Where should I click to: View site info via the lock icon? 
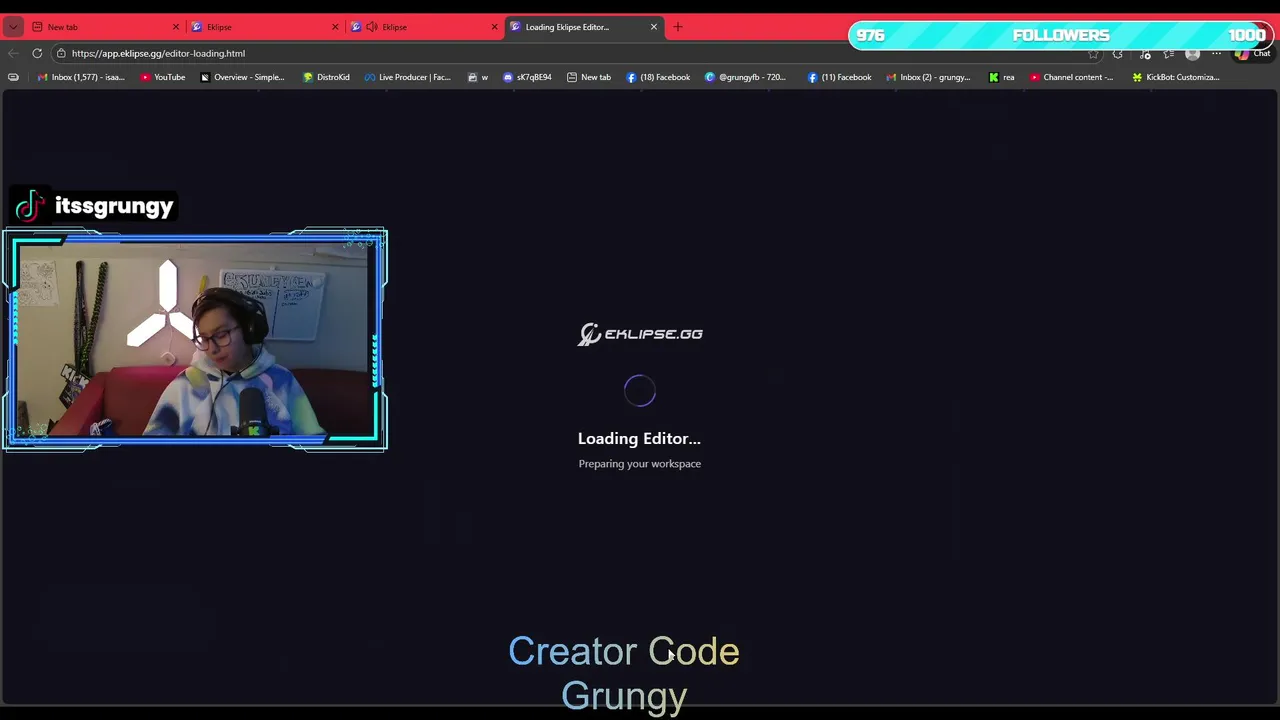pos(61,53)
